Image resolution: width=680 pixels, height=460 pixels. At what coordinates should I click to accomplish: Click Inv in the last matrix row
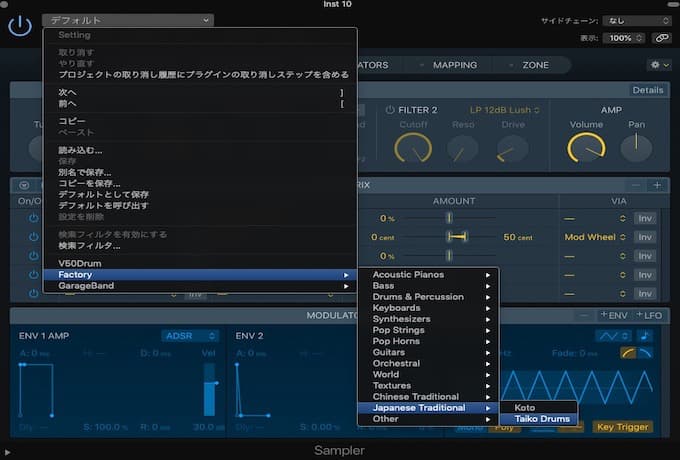tap(645, 294)
